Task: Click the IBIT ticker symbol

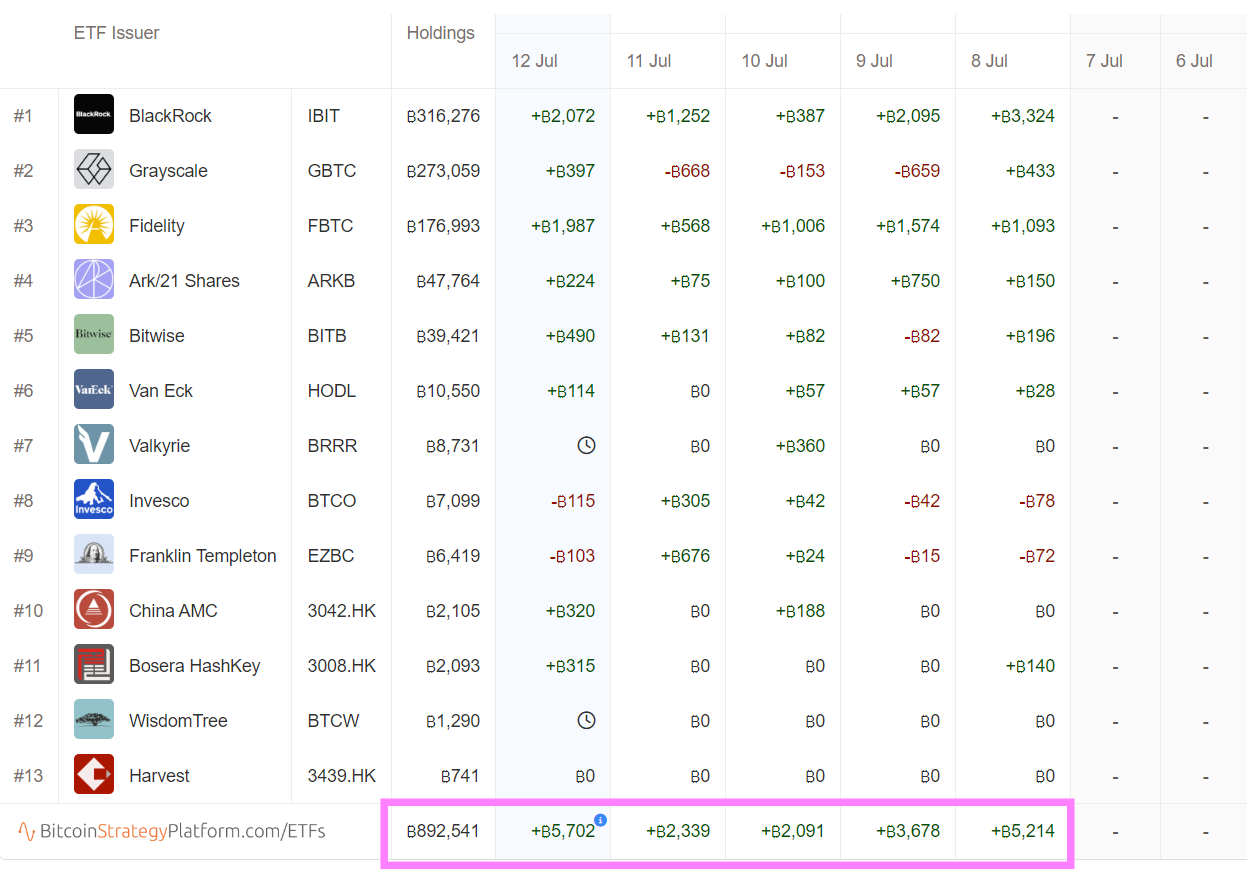Action: click(x=324, y=116)
